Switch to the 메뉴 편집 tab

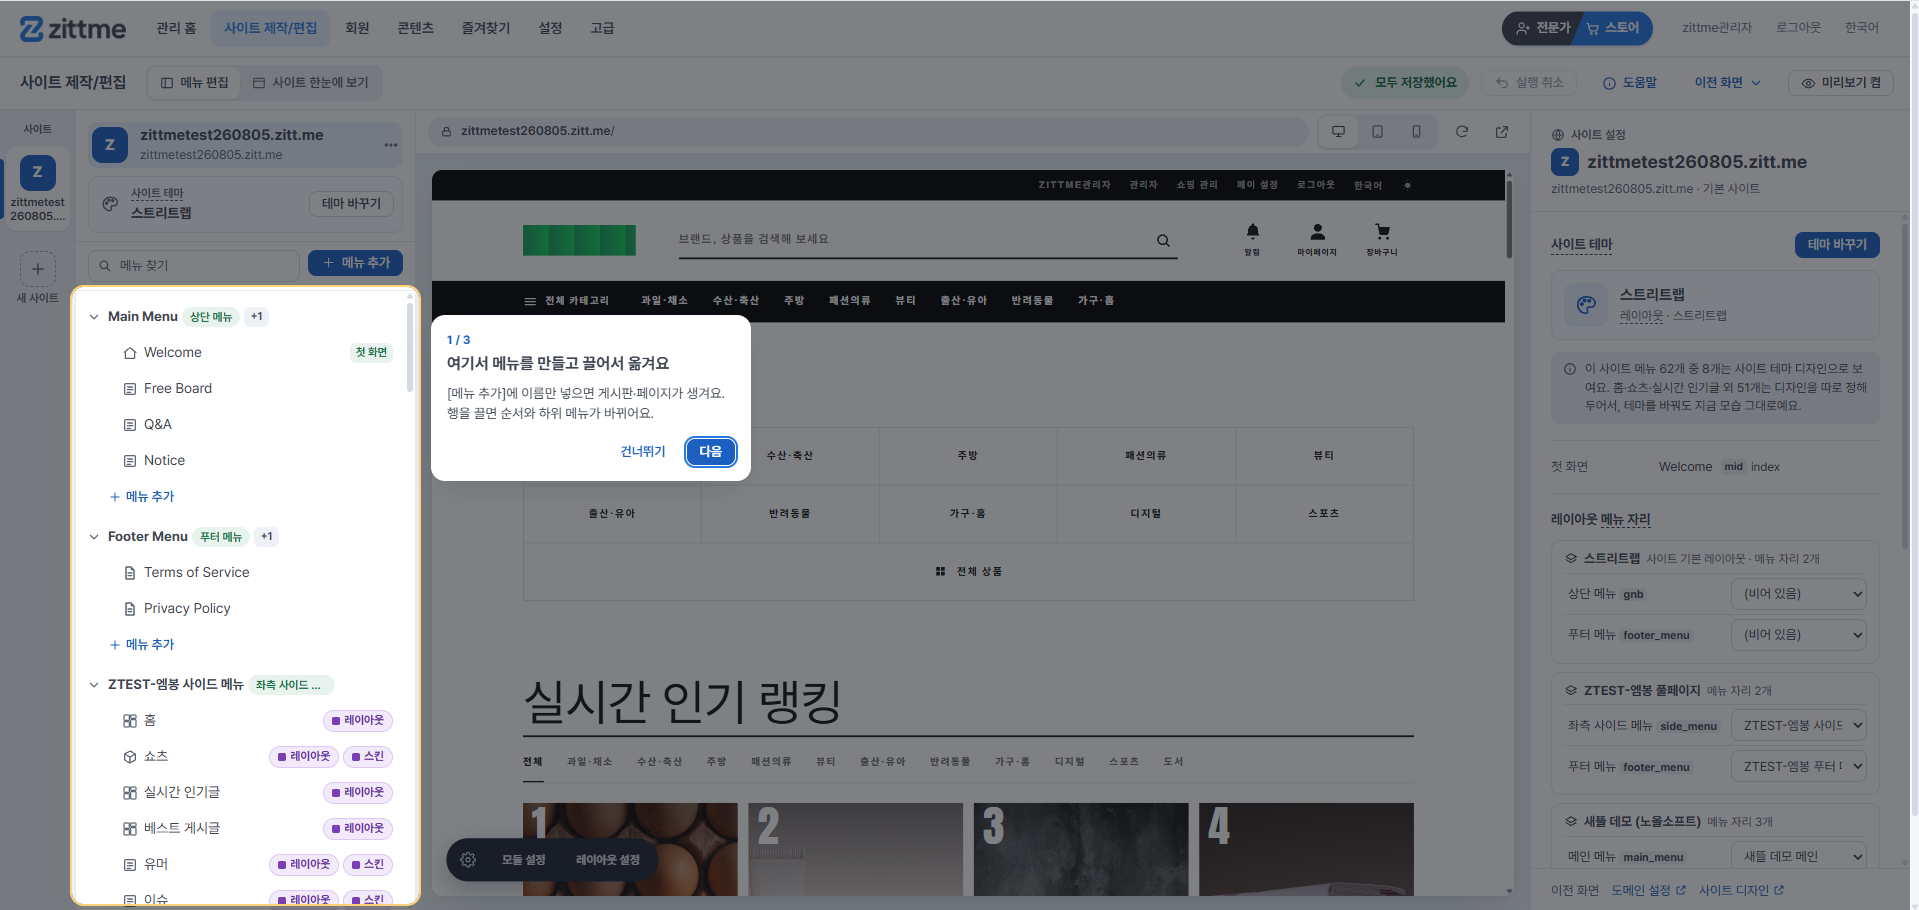(195, 83)
